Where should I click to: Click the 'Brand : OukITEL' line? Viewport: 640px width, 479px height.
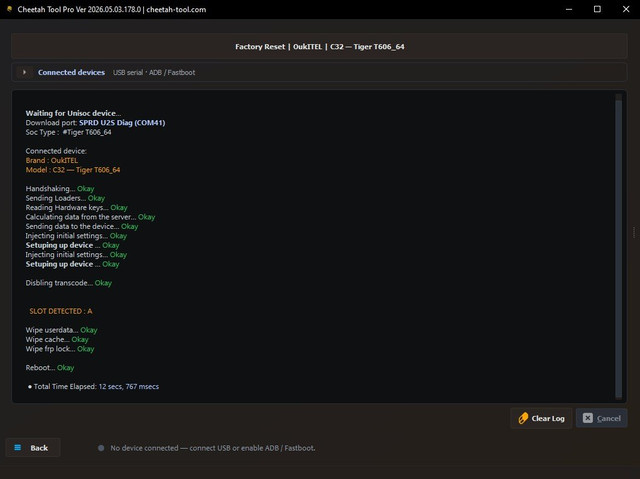52,160
